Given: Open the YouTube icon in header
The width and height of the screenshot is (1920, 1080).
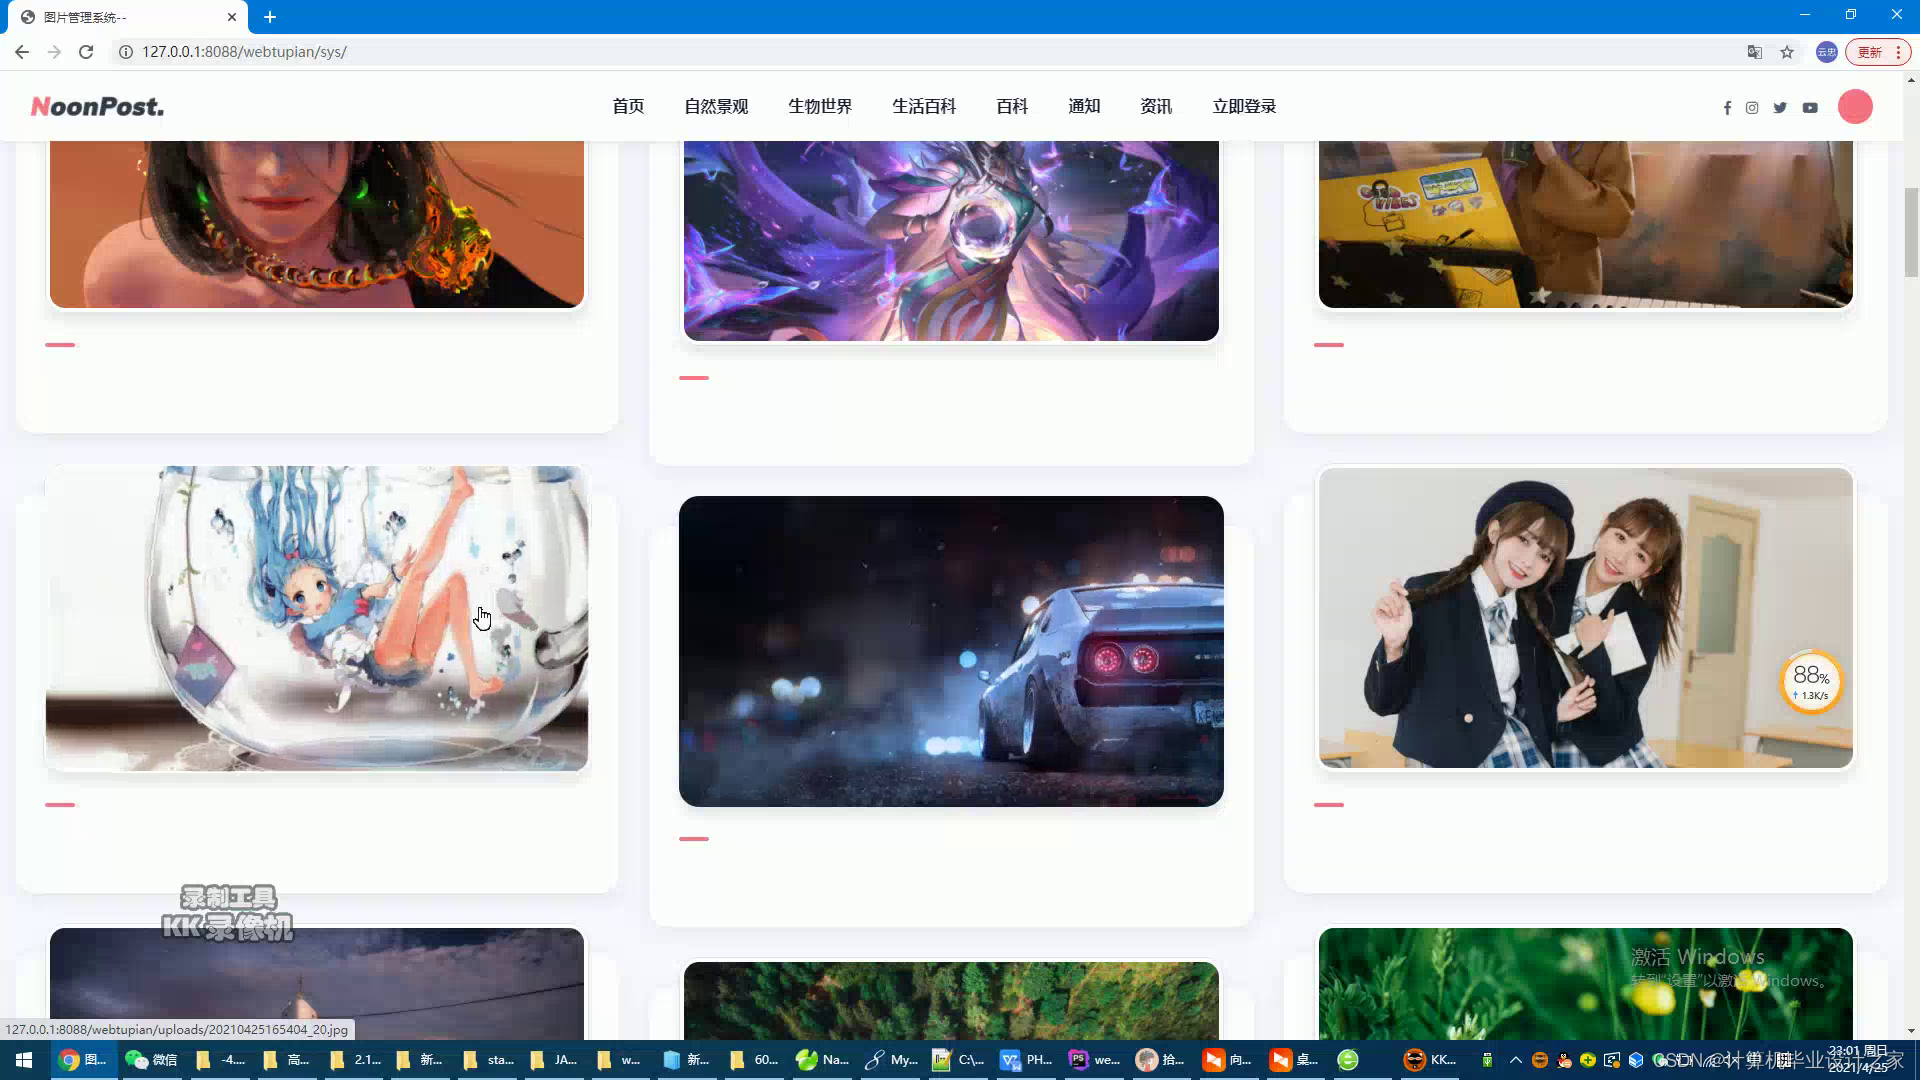Looking at the screenshot, I should pos(1810,108).
